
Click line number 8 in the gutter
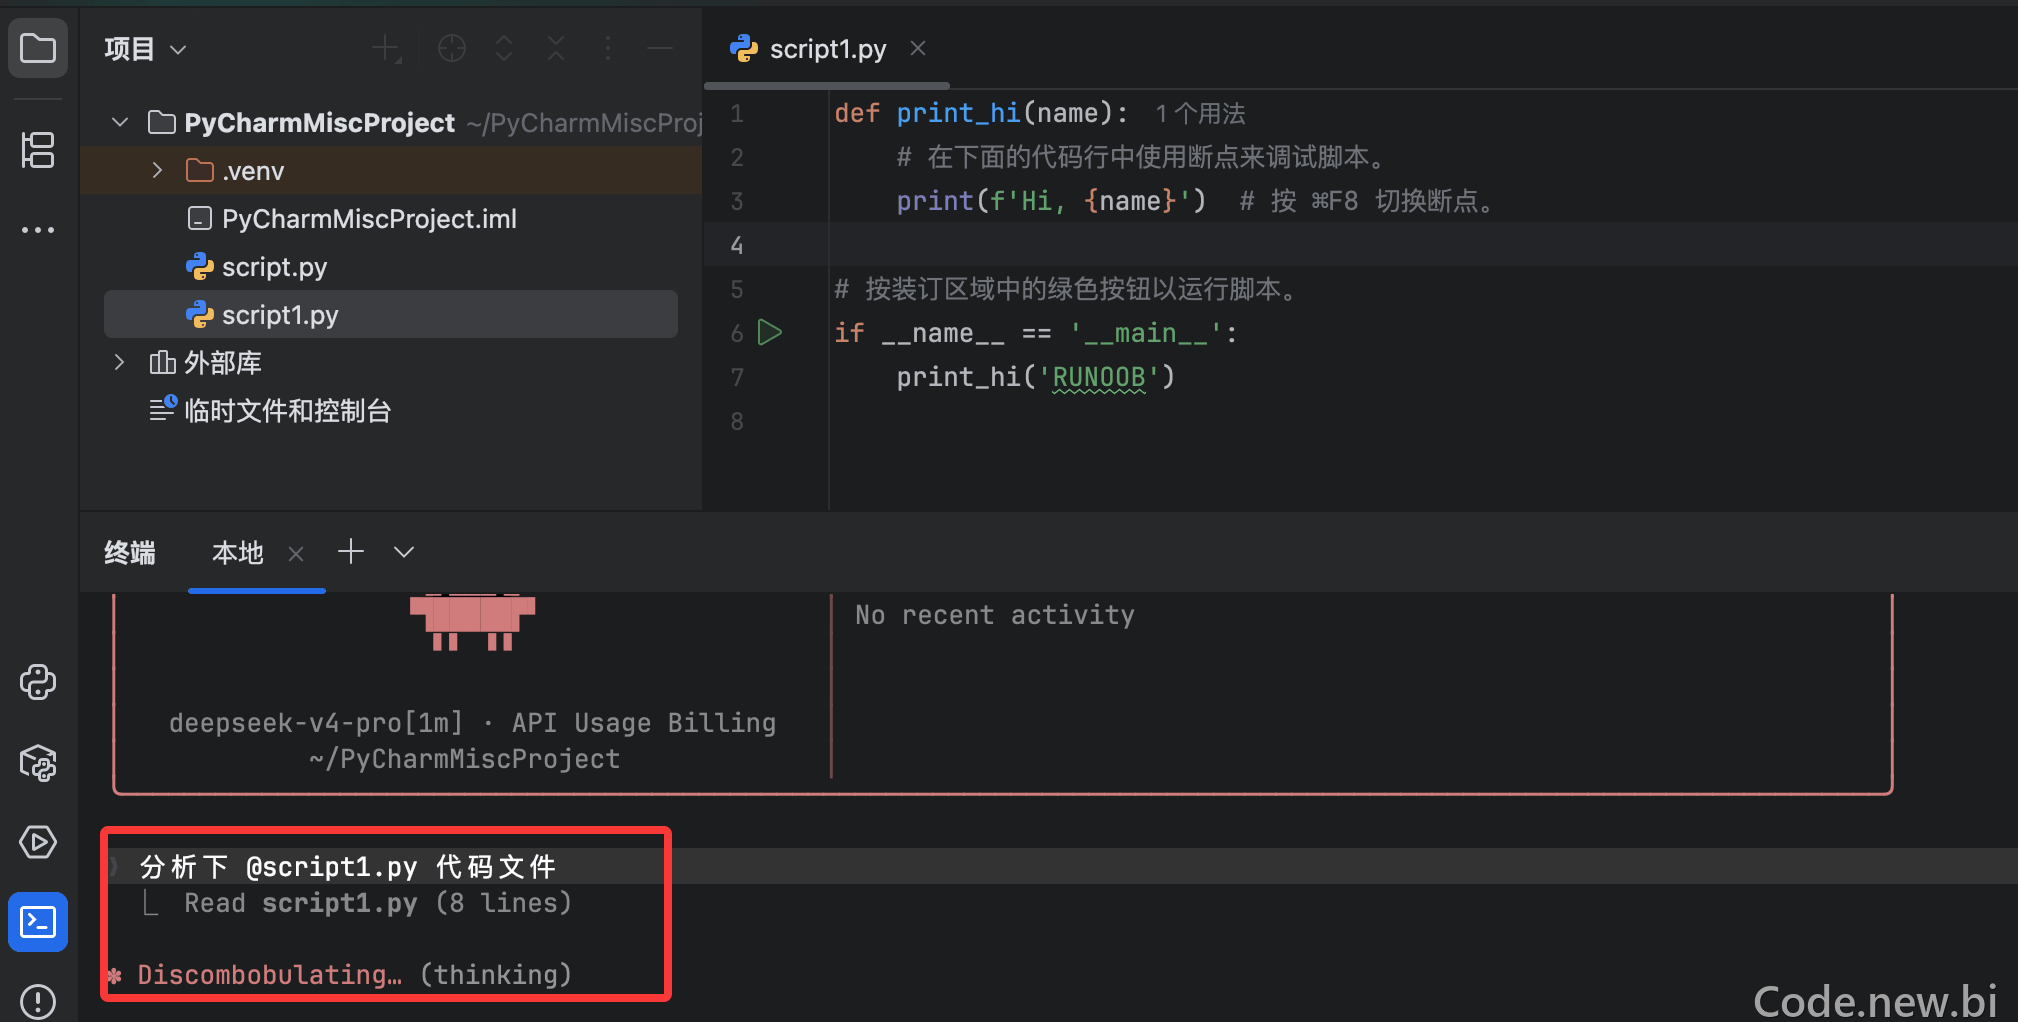coord(737,421)
